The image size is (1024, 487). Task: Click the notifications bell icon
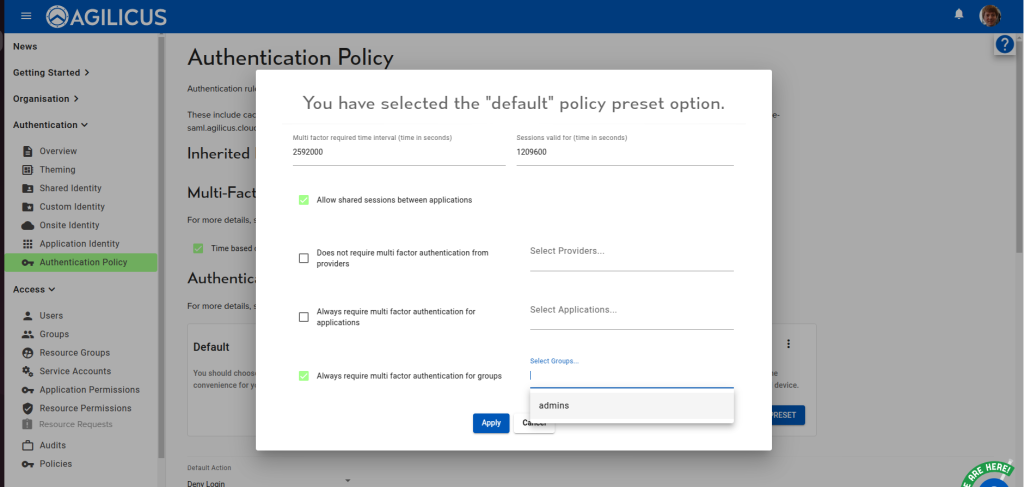pyautogui.click(x=959, y=15)
